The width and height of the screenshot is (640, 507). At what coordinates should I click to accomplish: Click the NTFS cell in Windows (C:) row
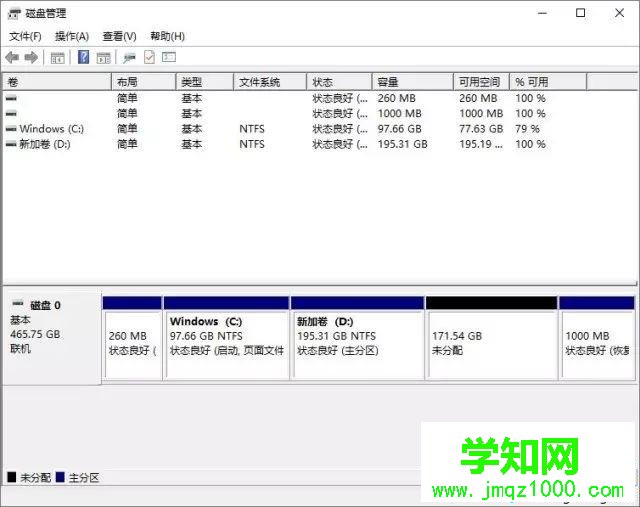click(x=252, y=129)
